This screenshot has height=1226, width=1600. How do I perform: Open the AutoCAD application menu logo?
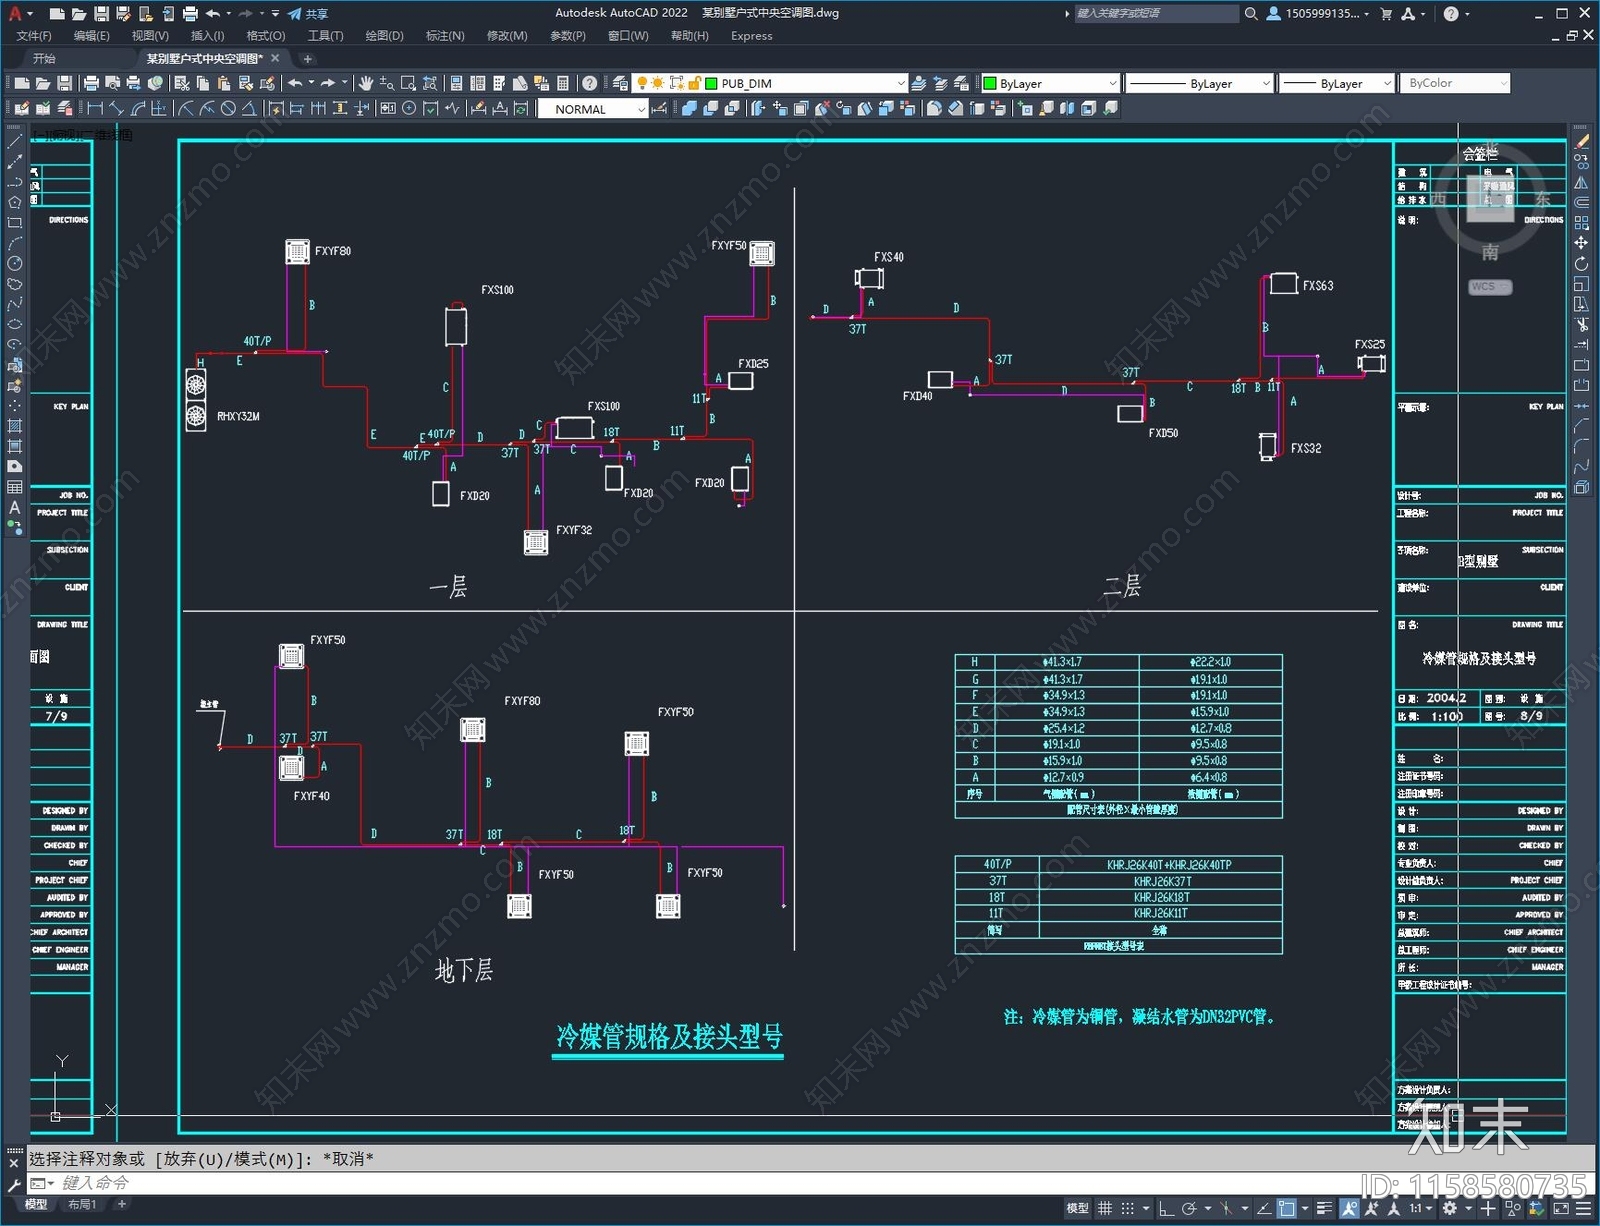point(14,13)
